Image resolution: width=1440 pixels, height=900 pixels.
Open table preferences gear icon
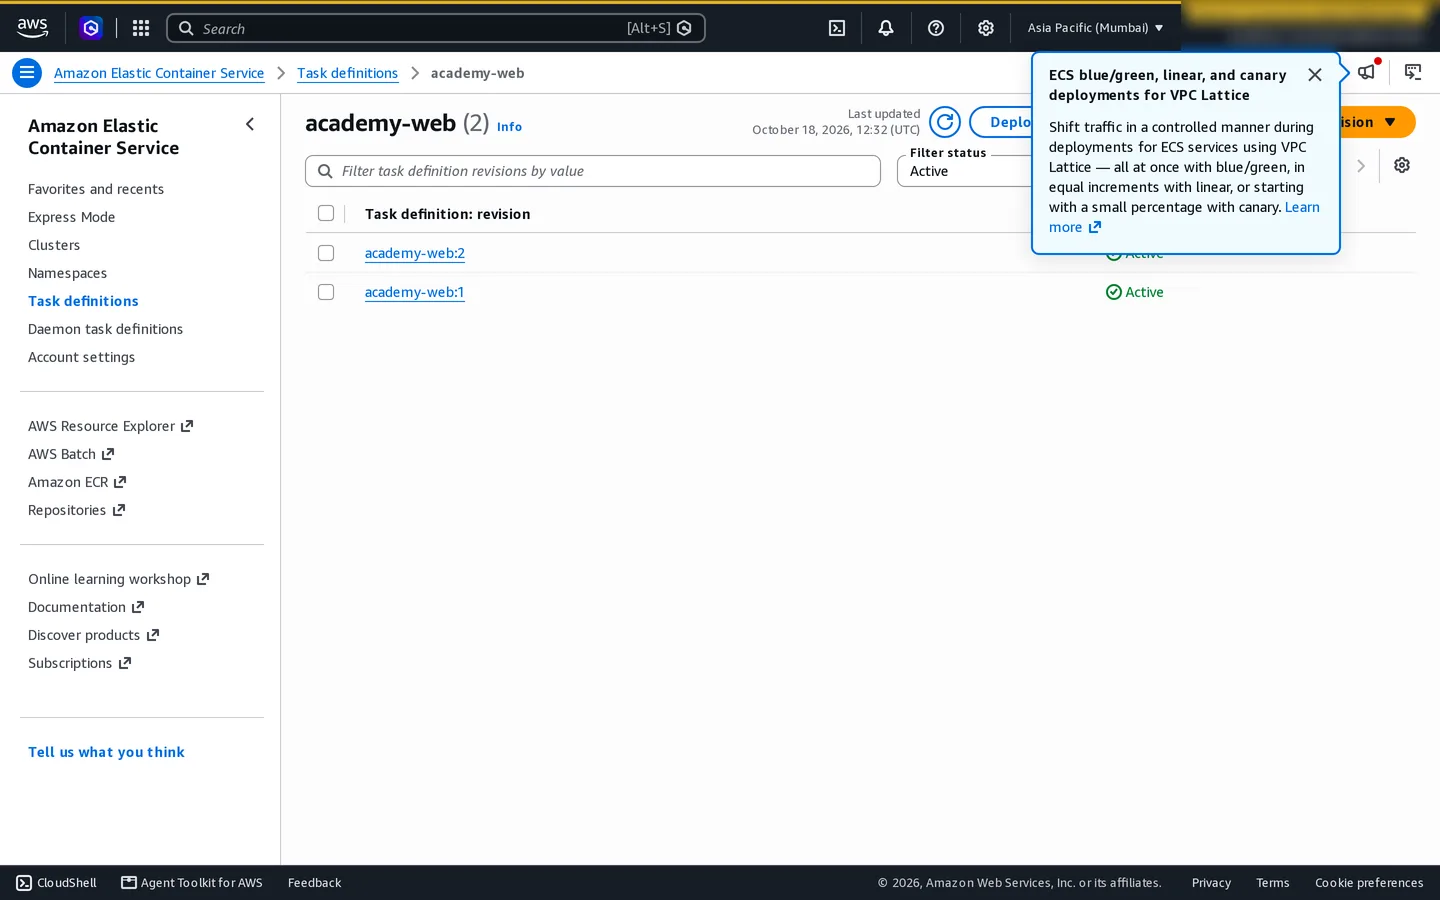click(x=1402, y=165)
